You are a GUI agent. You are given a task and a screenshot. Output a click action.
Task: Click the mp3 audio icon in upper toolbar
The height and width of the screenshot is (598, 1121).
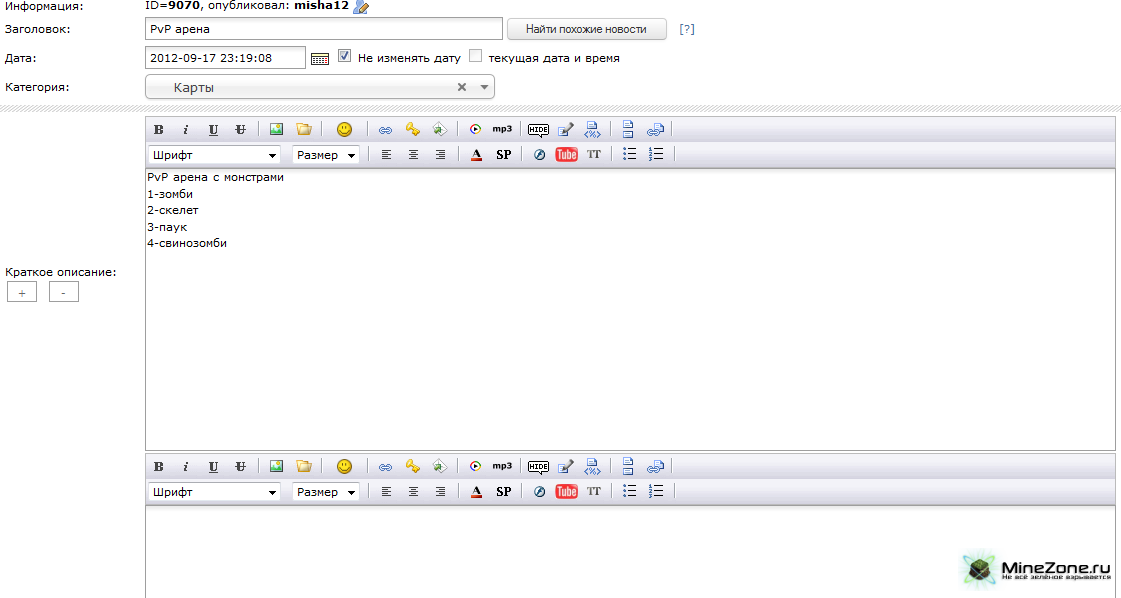point(502,129)
